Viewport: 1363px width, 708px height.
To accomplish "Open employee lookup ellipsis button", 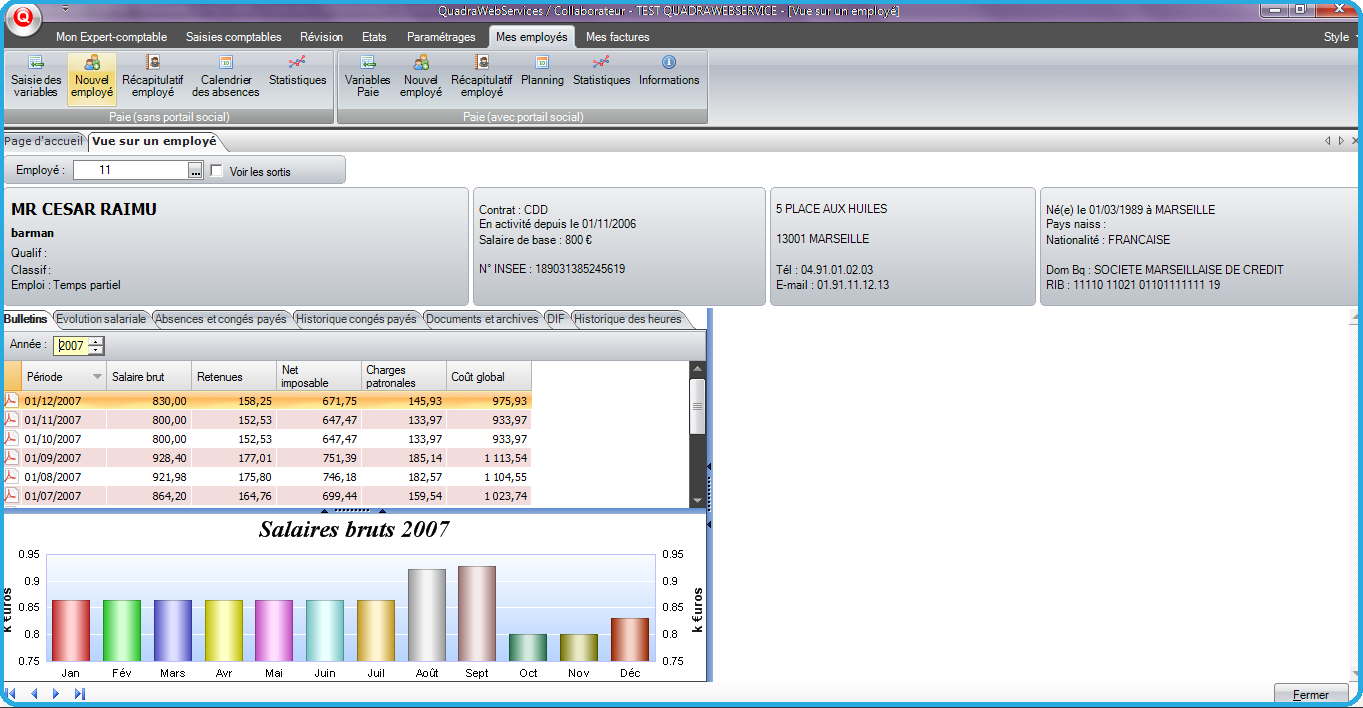I will pos(195,171).
